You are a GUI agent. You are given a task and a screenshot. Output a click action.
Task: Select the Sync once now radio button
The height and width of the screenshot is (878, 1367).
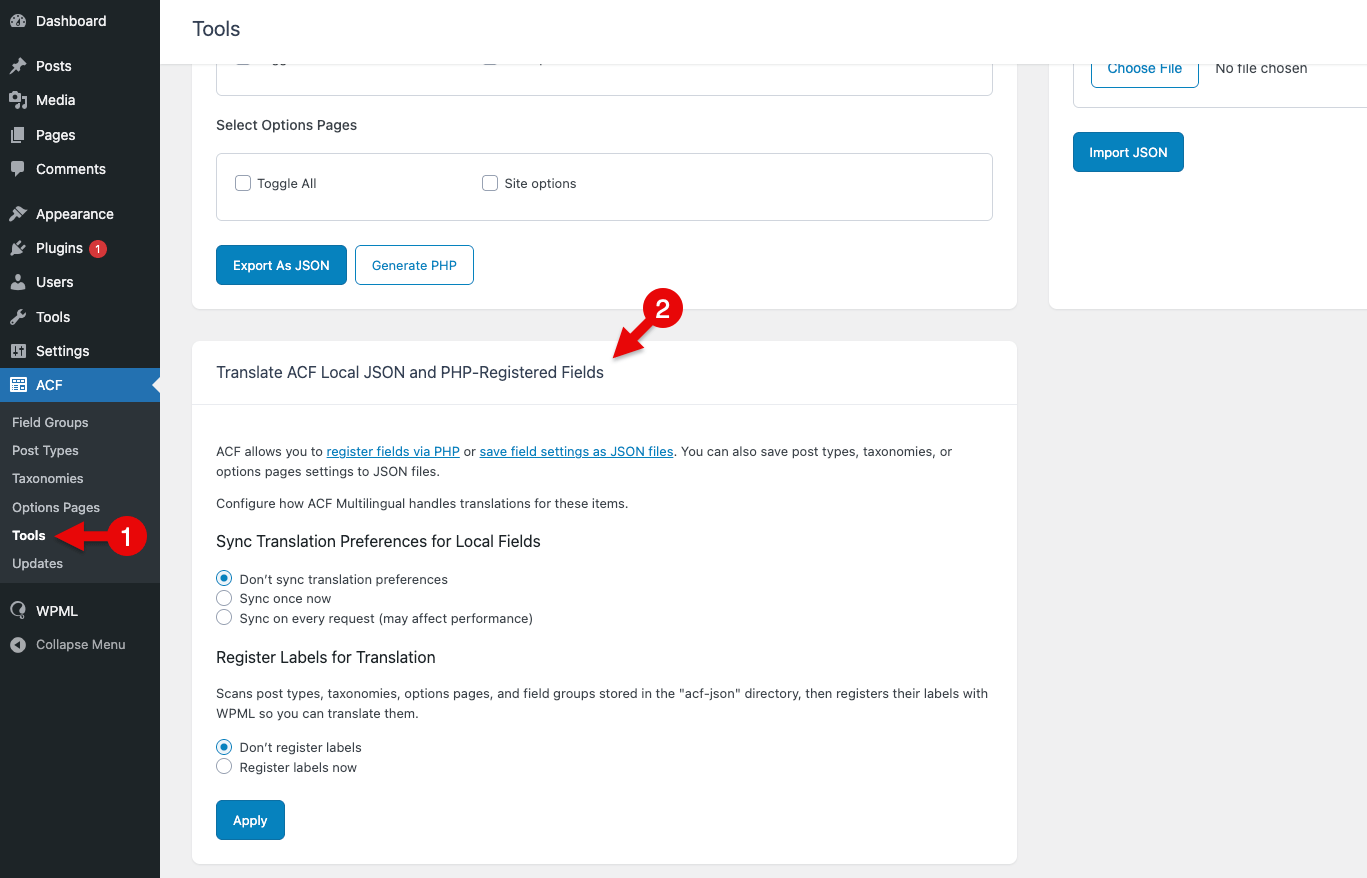(224, 598)
